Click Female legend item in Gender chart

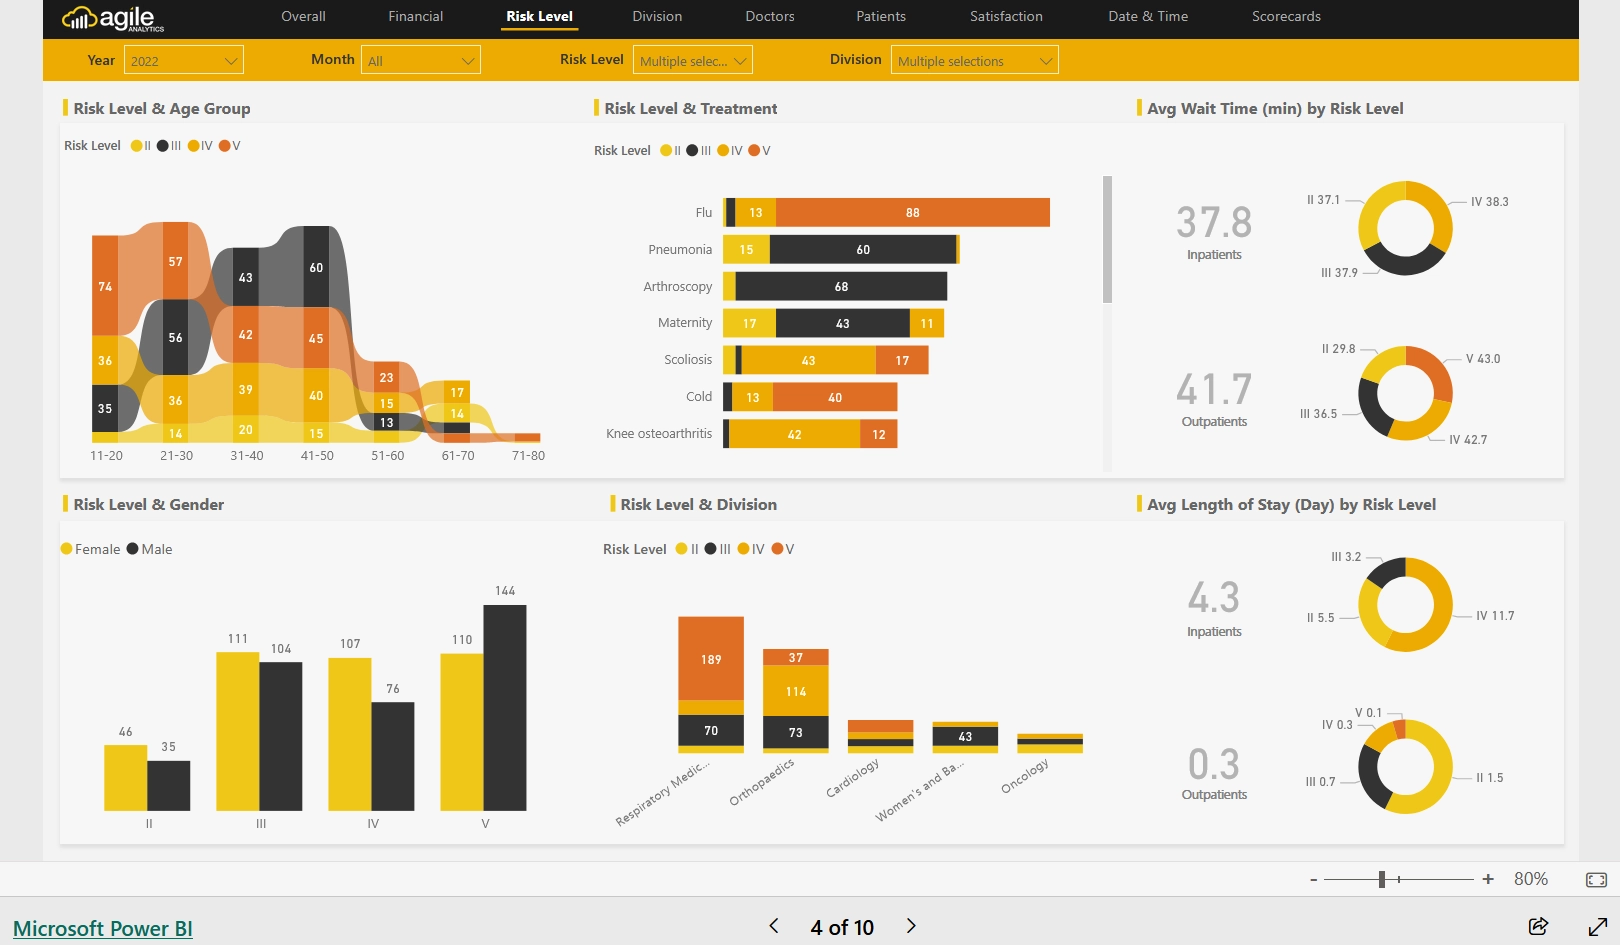click(90, 549)
